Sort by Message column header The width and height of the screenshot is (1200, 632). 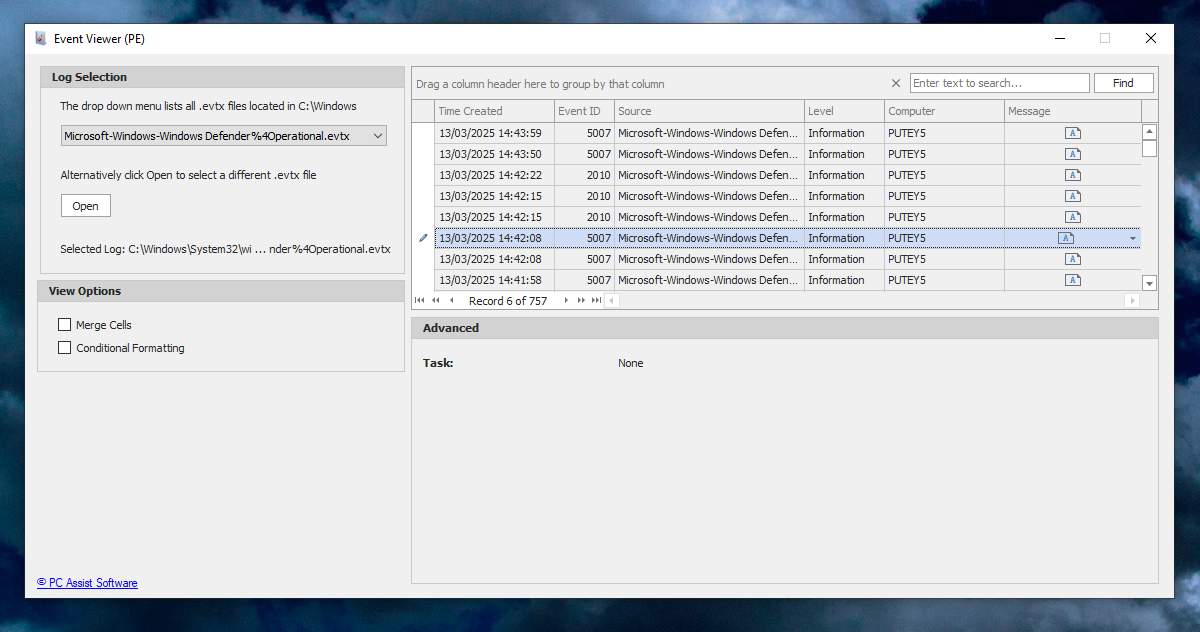pyautogui.click(x=1073, y=111)
